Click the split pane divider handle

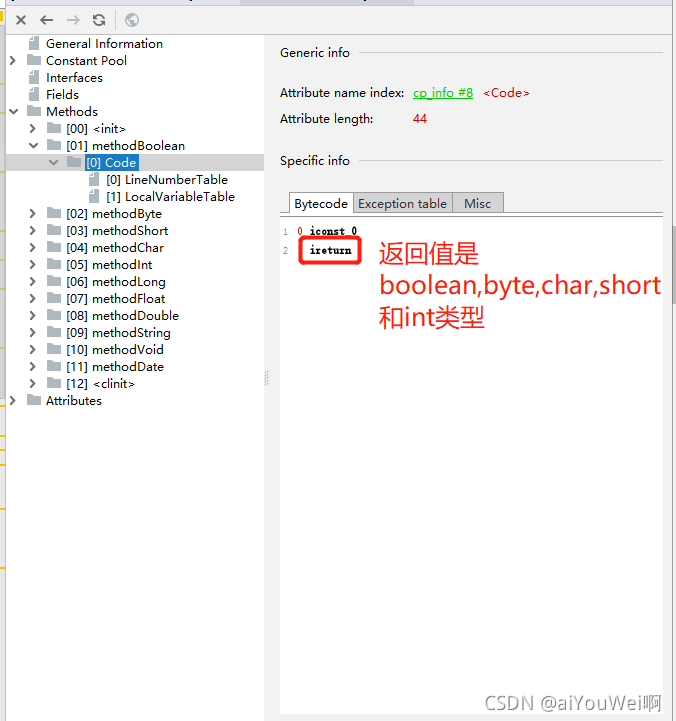click(x=266, y=378)
